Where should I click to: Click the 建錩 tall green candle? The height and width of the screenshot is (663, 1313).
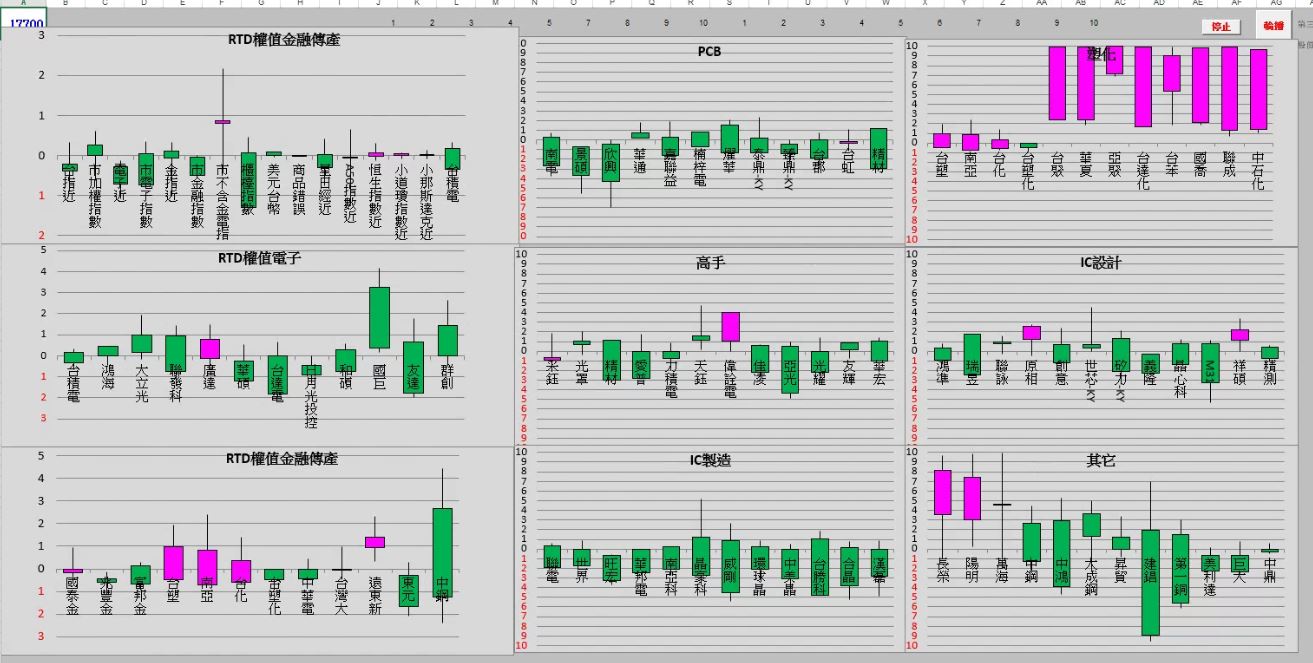(1150, 583)
